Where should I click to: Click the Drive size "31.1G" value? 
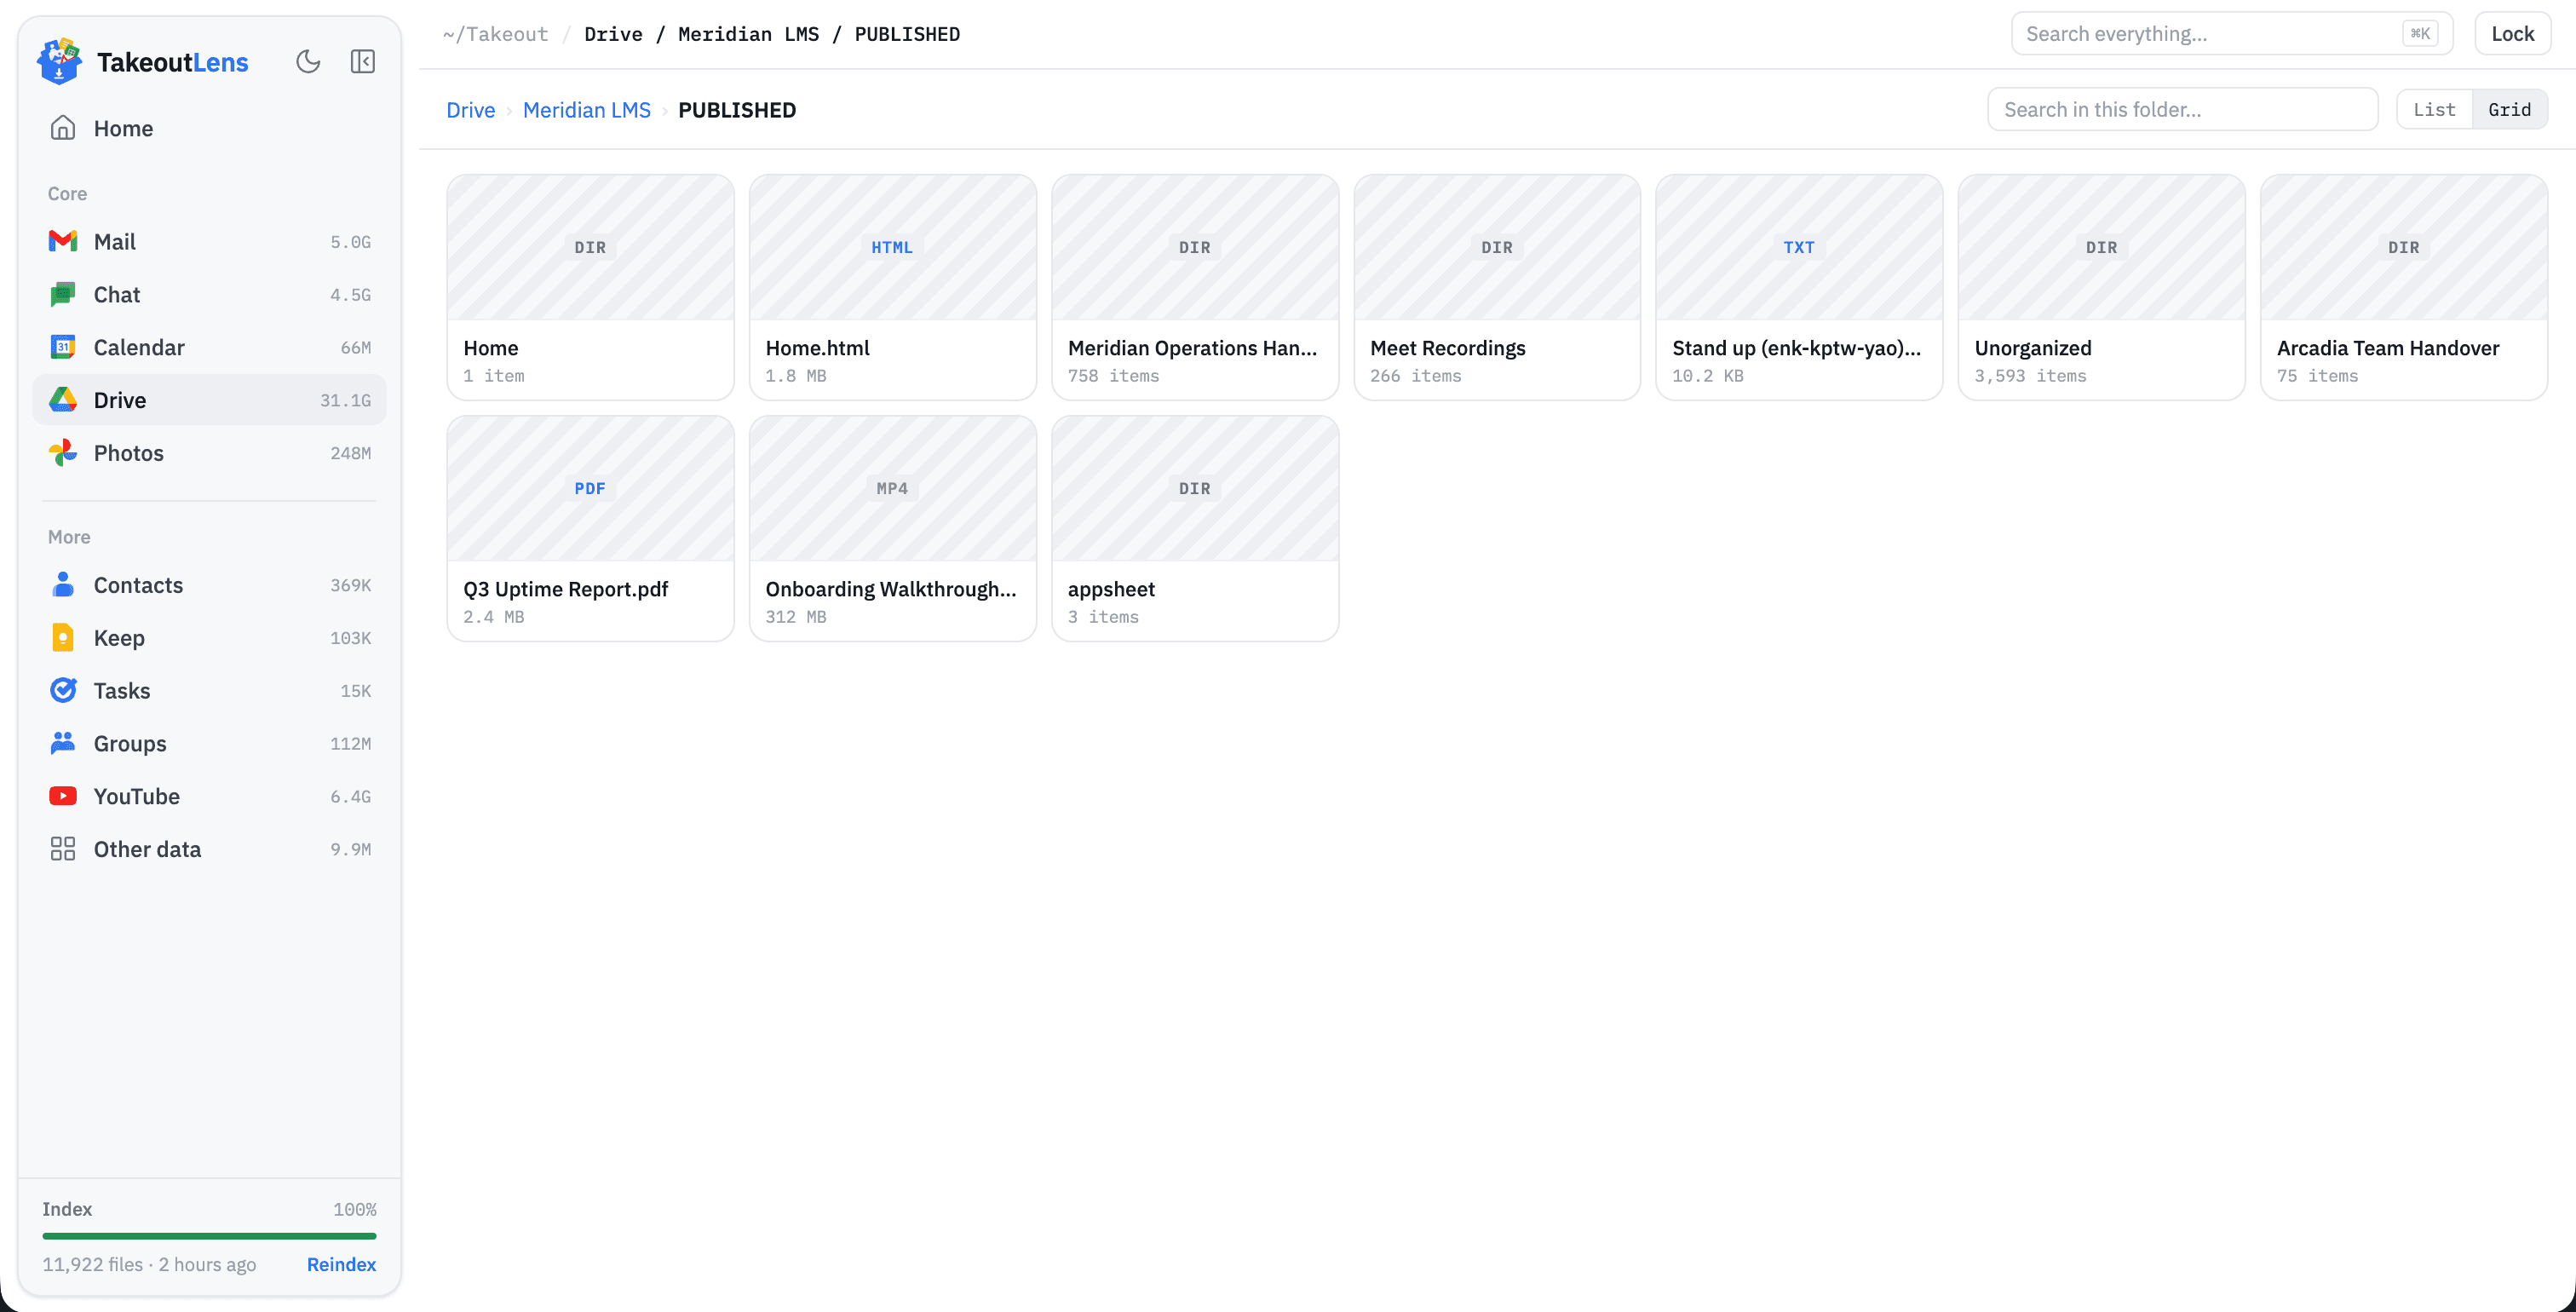345,400
